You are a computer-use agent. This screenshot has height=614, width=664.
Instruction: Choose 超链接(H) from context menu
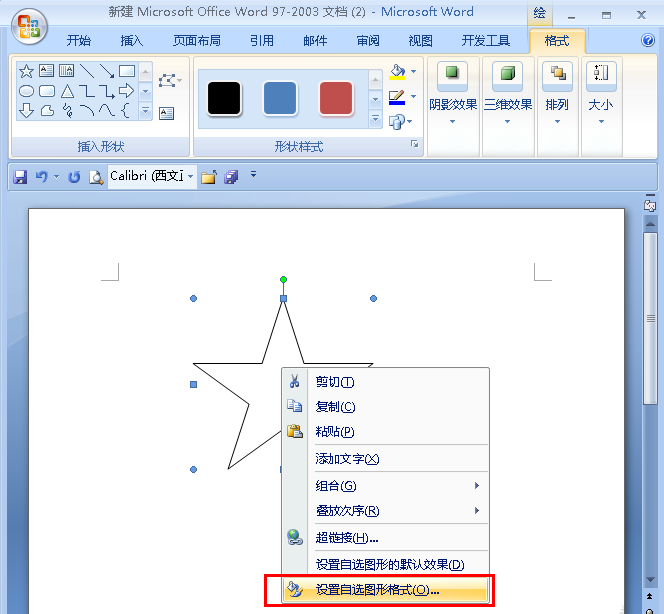click(x=386, y=537)
